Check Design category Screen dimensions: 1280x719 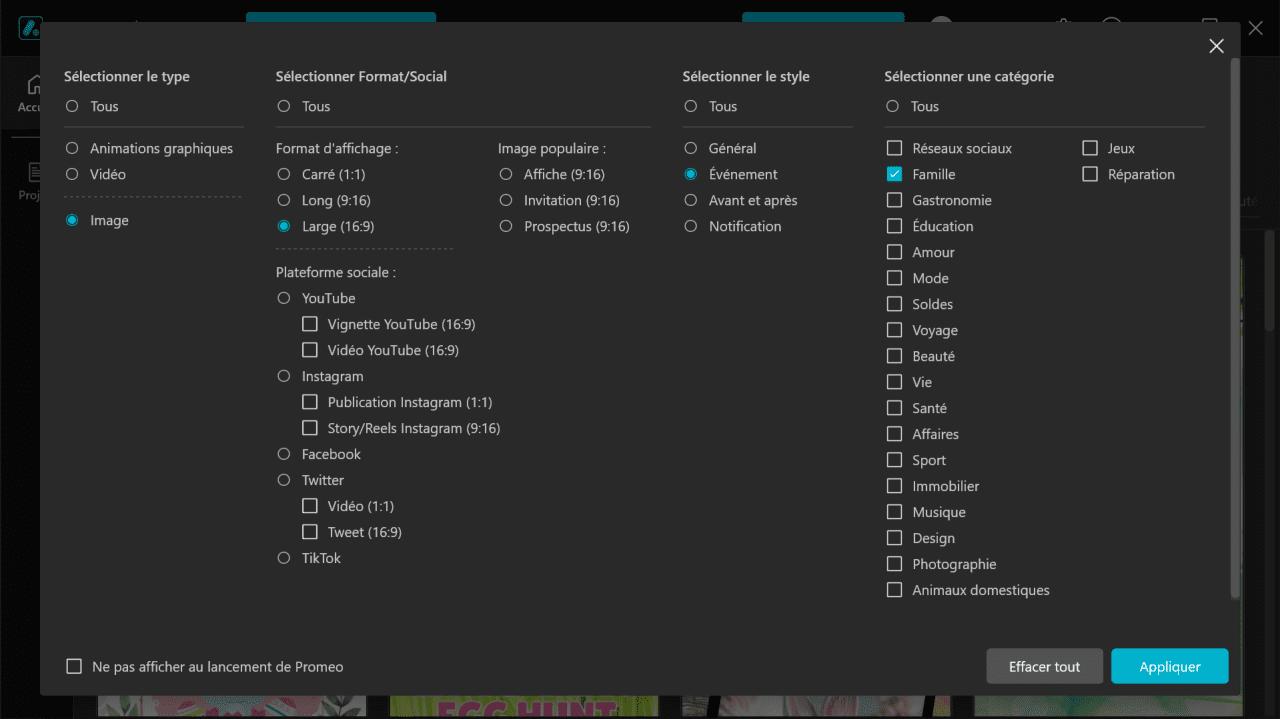click(895, 538)
